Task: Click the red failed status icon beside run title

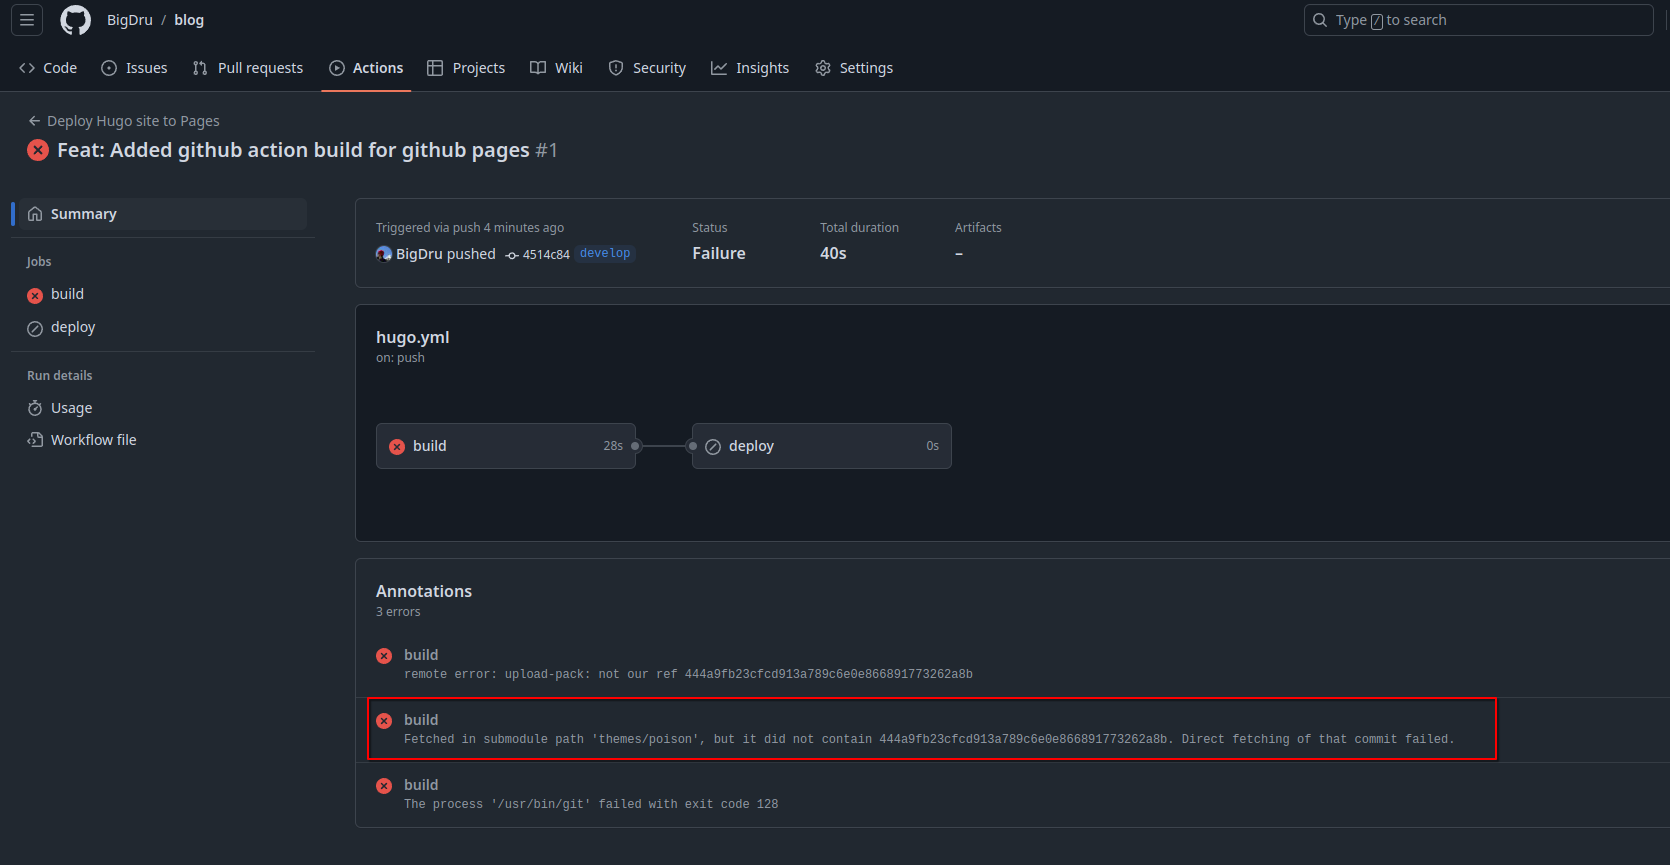Action: 38,150
